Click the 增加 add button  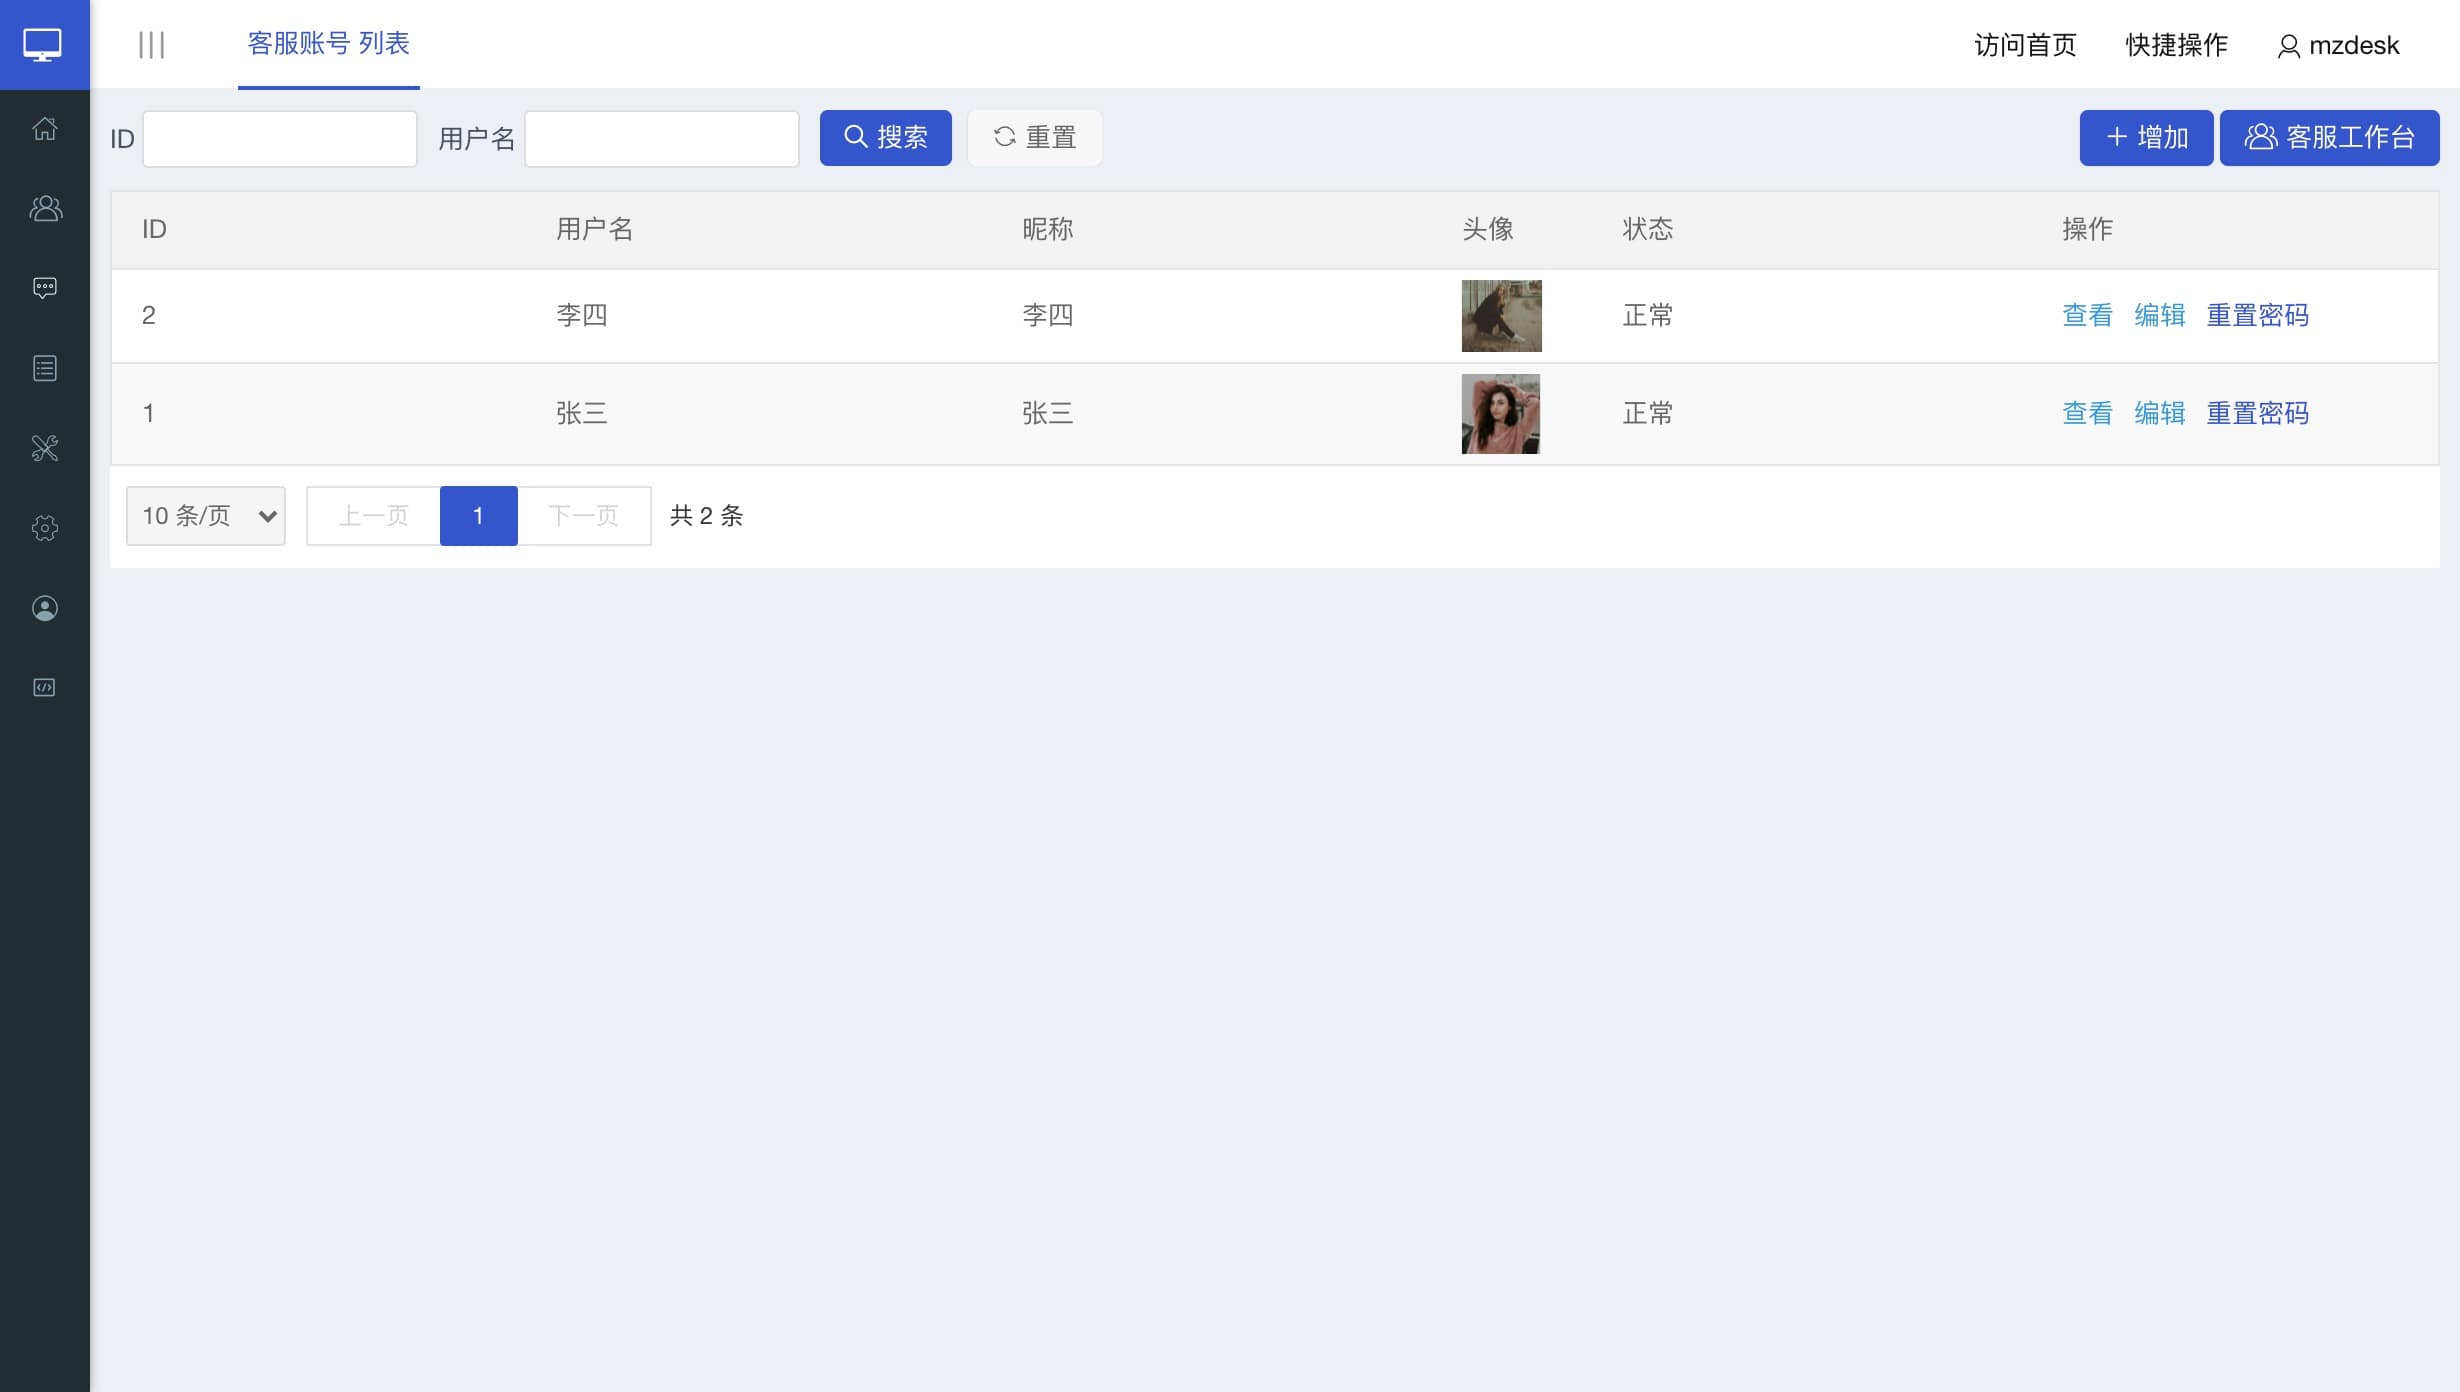2146,138
